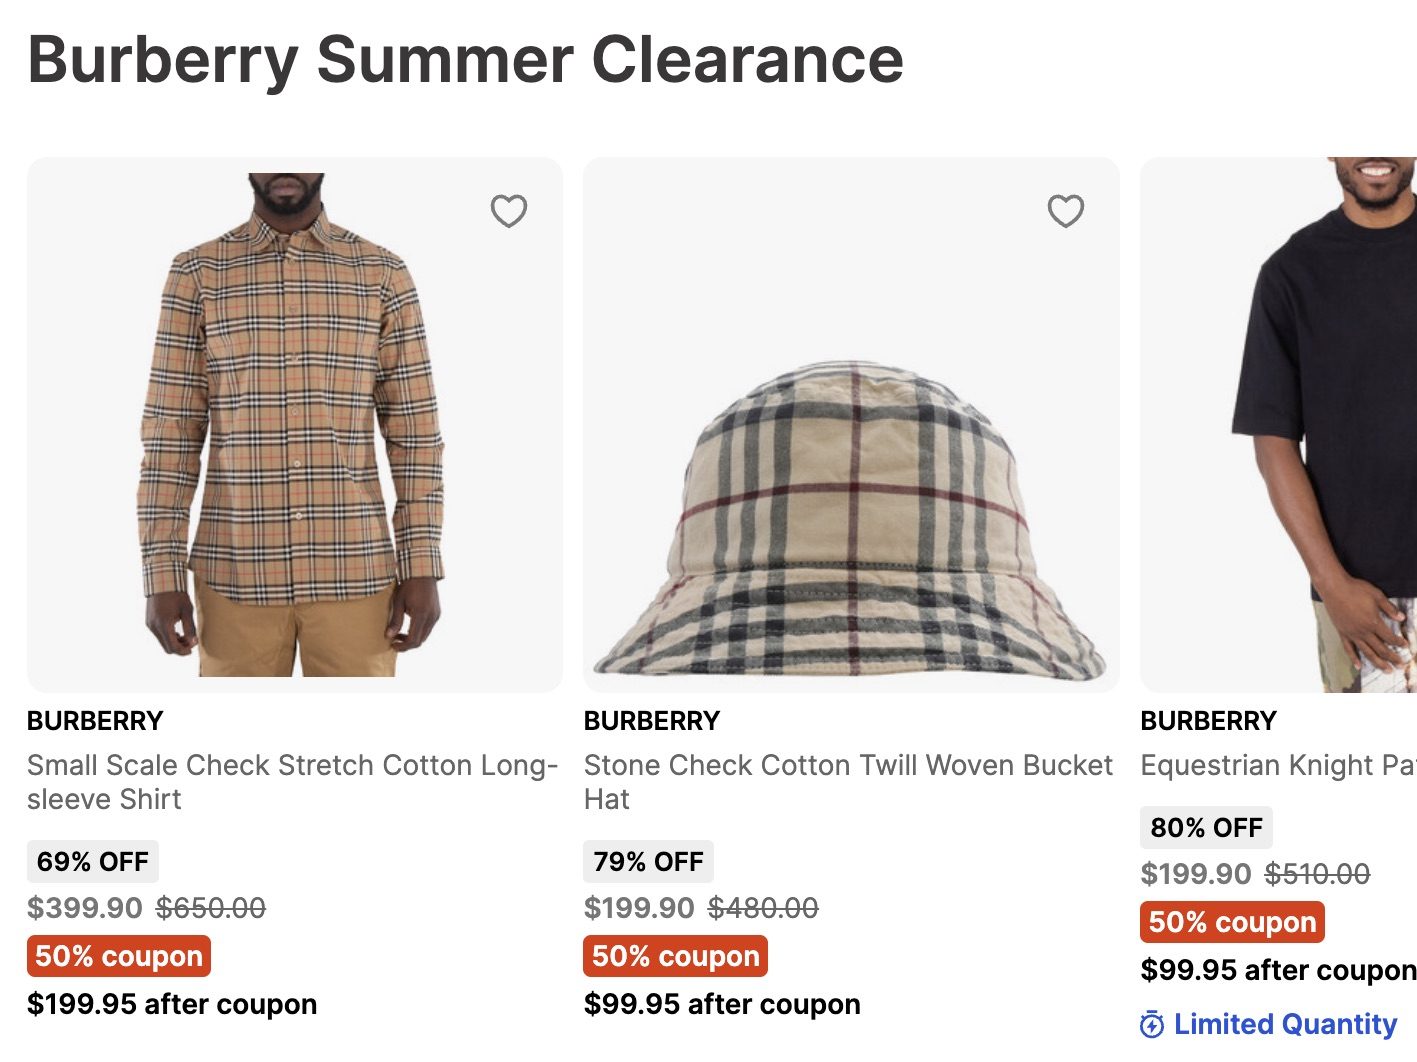The height and width of the screenshot is (1062, 1417).
Task: Click the 79% OFF badge
Action: point(649,862)
